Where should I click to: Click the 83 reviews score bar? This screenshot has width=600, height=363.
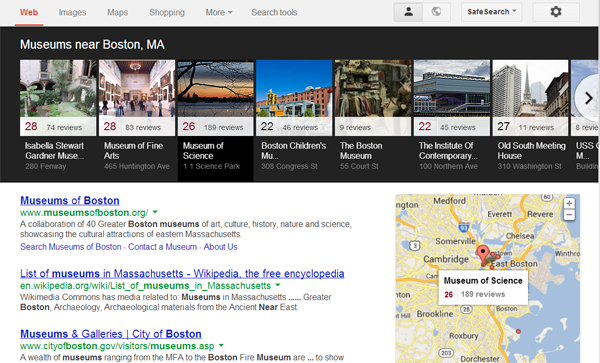click(x=137, y=127)
